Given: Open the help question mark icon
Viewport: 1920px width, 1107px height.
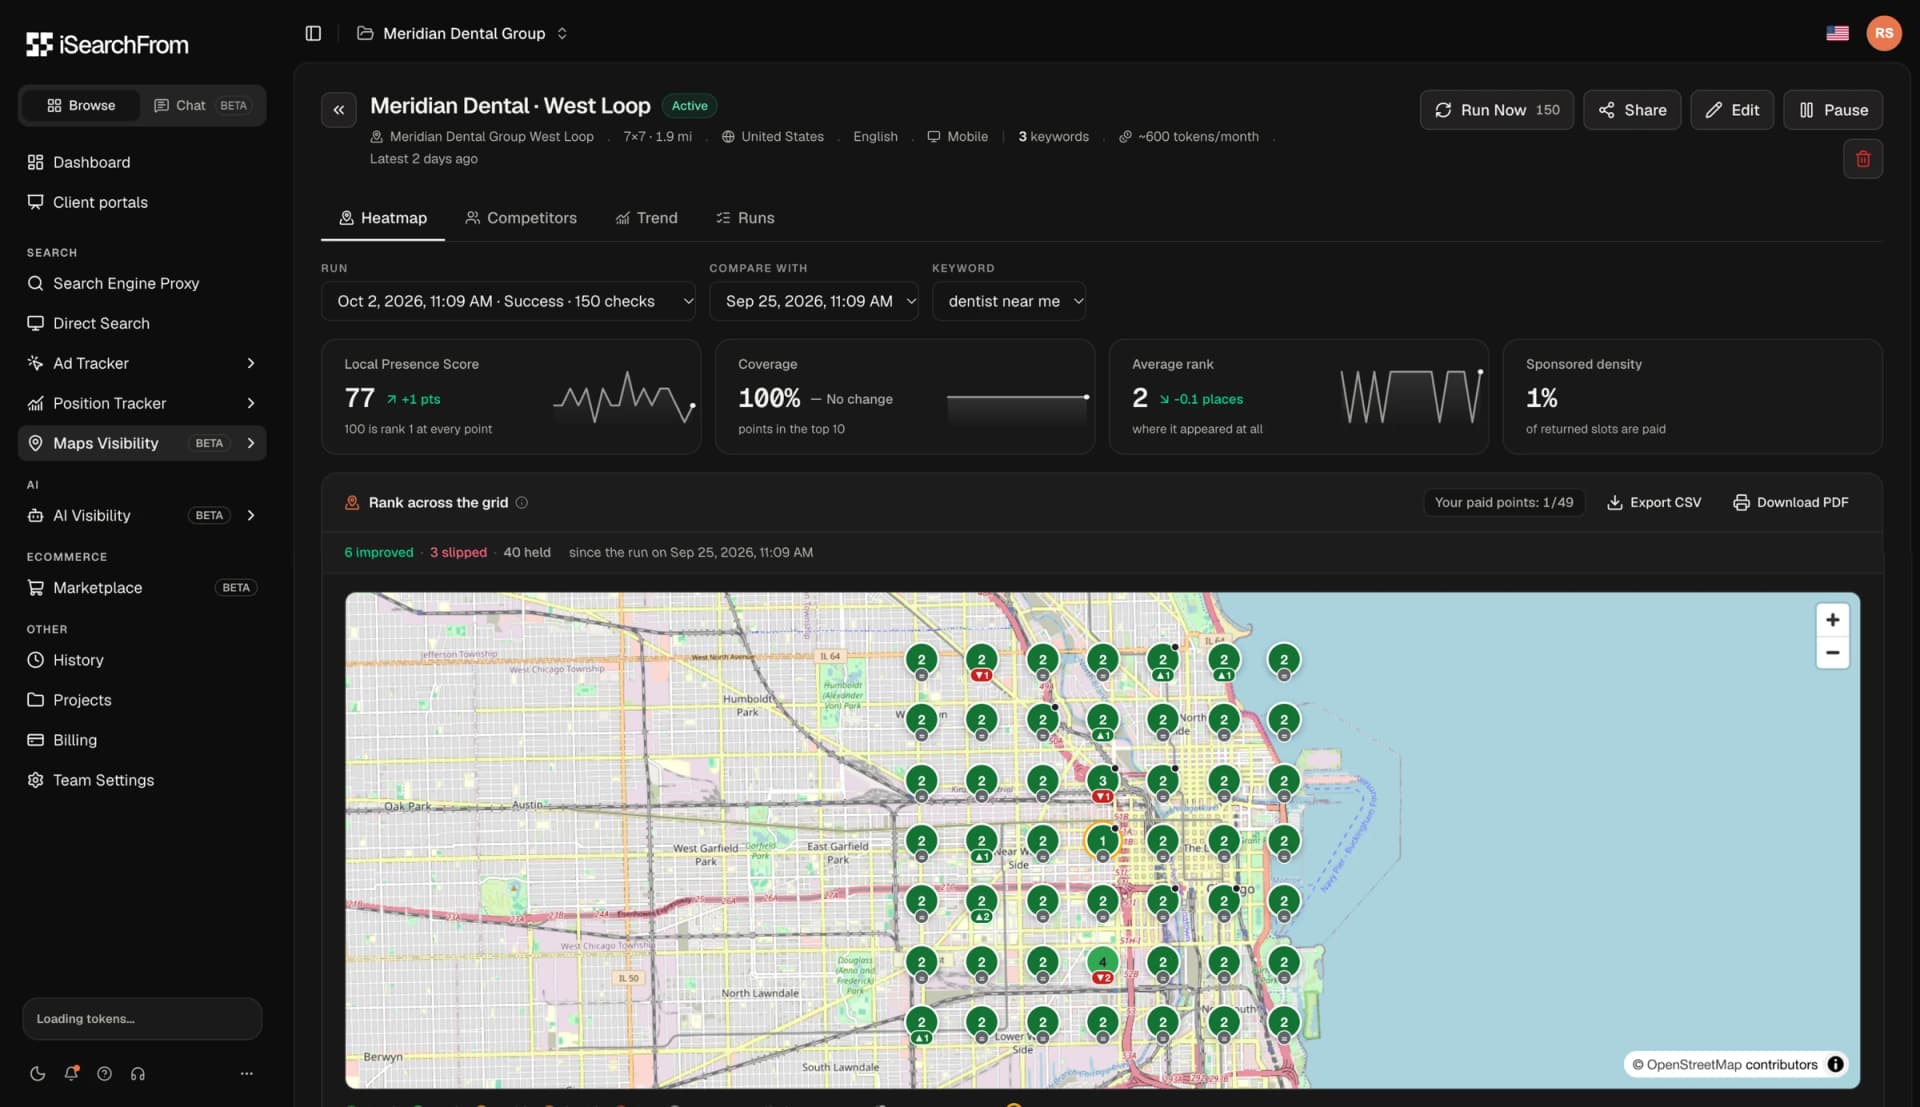Looking at the screenshot, I should [x=104, y=1073].
